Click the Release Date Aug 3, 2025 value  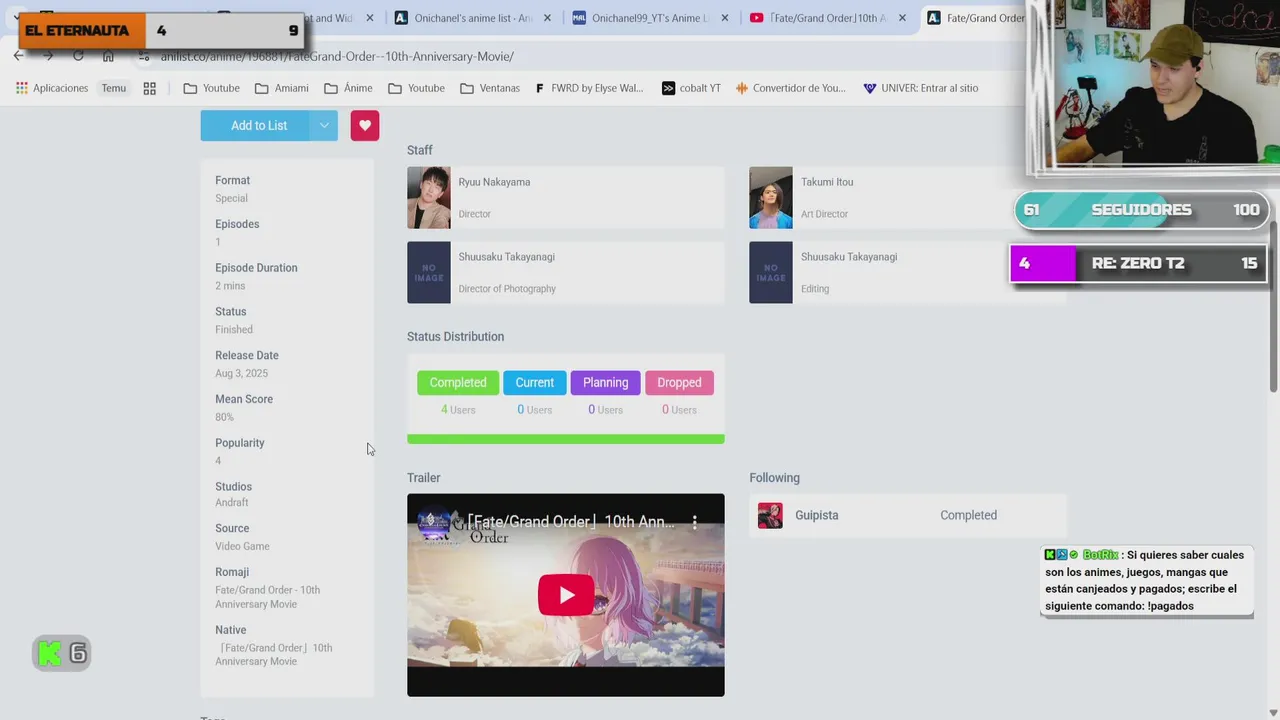(x=242, y=373)
